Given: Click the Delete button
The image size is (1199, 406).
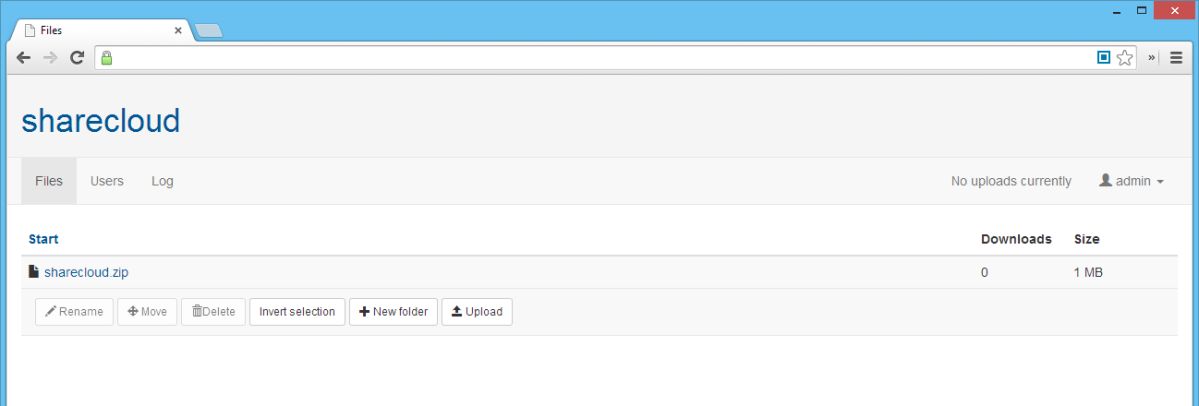Looking at the screenshot, I should point(213,312).
